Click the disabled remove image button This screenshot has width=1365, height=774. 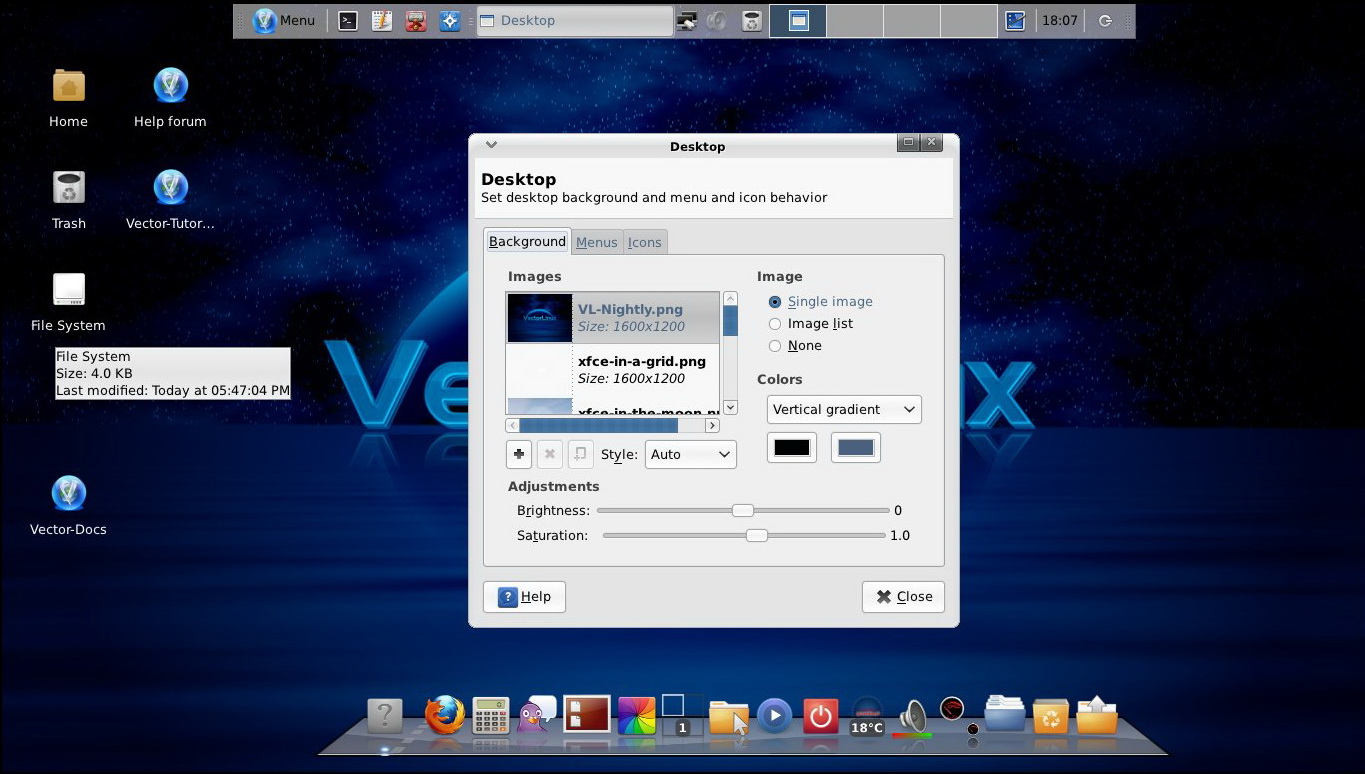549,454
